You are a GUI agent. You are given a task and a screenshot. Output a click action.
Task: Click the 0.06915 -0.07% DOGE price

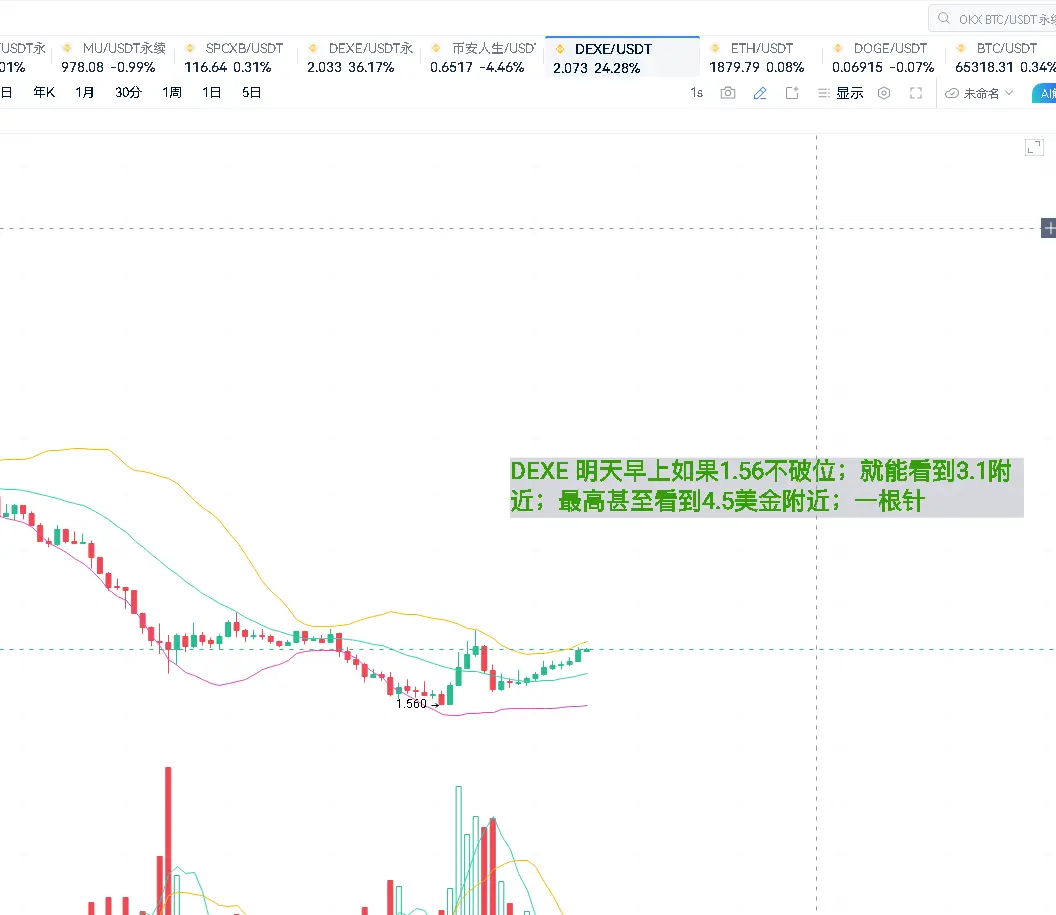883,67
